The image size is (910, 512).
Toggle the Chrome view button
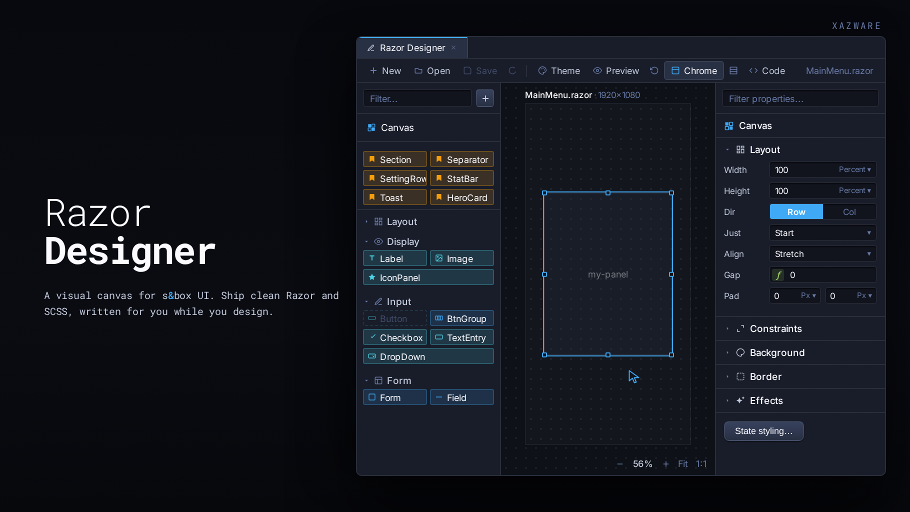[694, 71]
